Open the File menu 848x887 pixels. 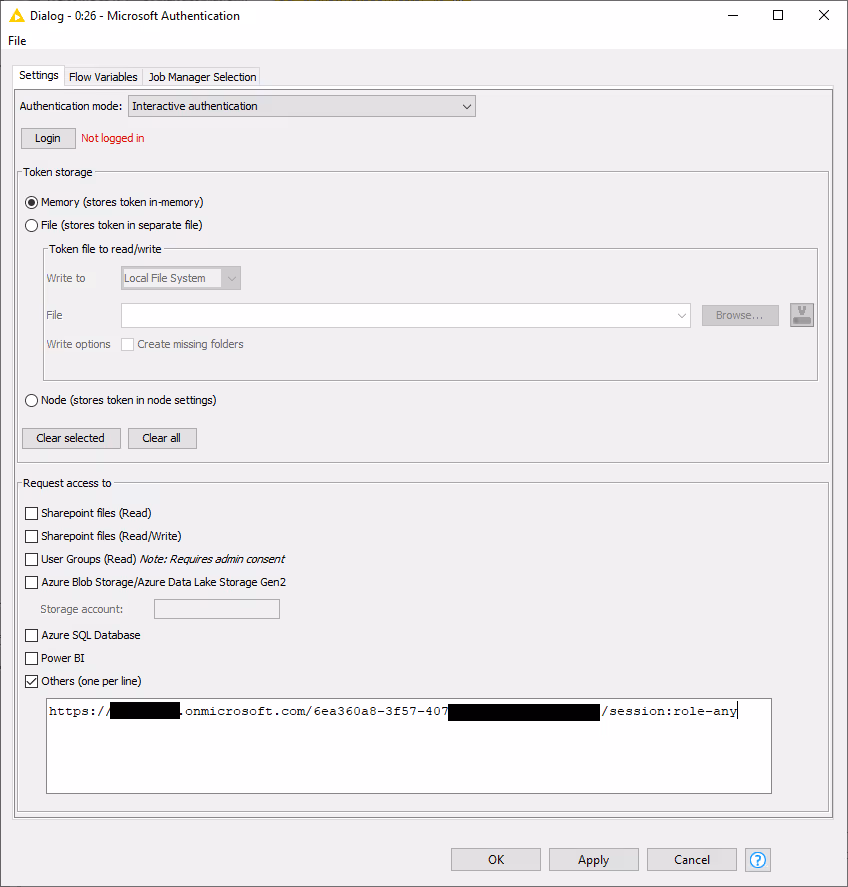[17, 41]
